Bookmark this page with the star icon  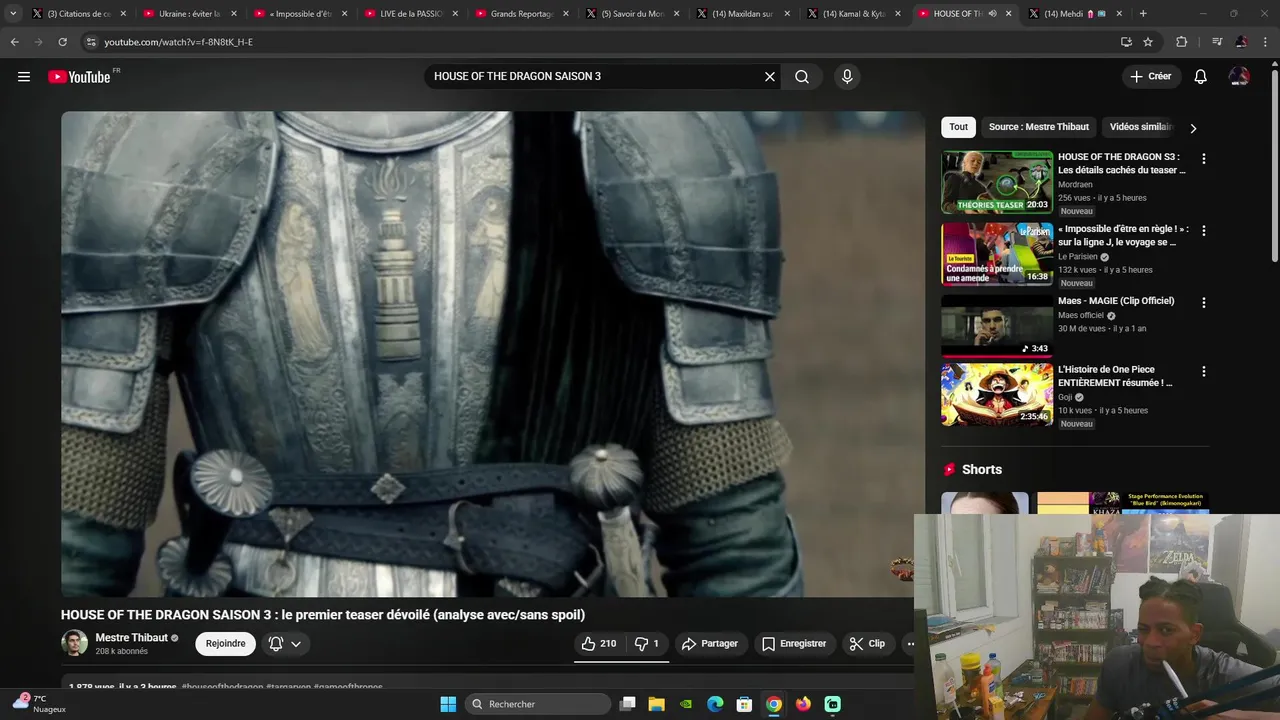[1148, 42]
